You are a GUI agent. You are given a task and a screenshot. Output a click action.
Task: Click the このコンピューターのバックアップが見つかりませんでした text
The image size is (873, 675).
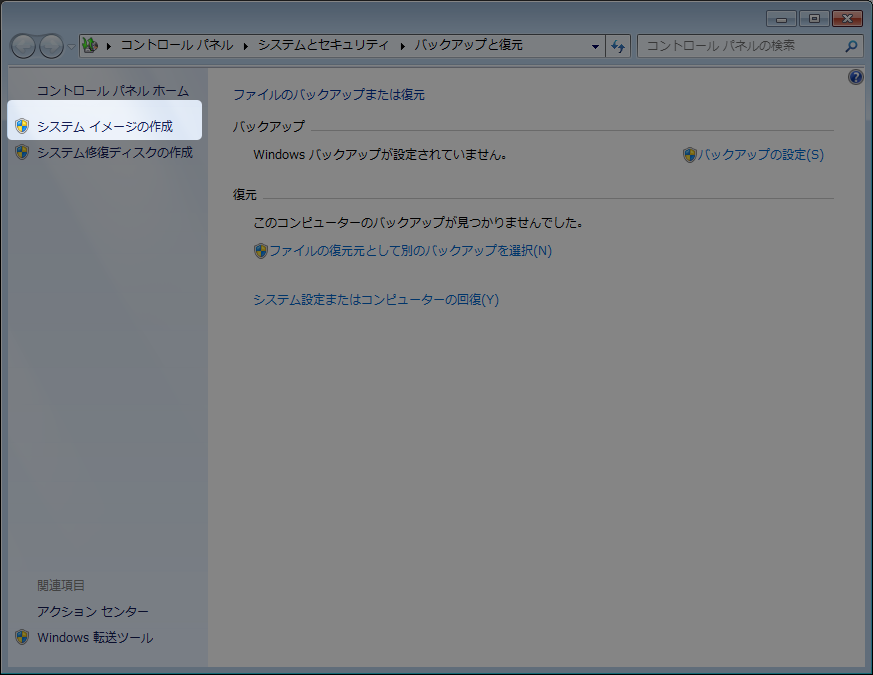(418, 223)
